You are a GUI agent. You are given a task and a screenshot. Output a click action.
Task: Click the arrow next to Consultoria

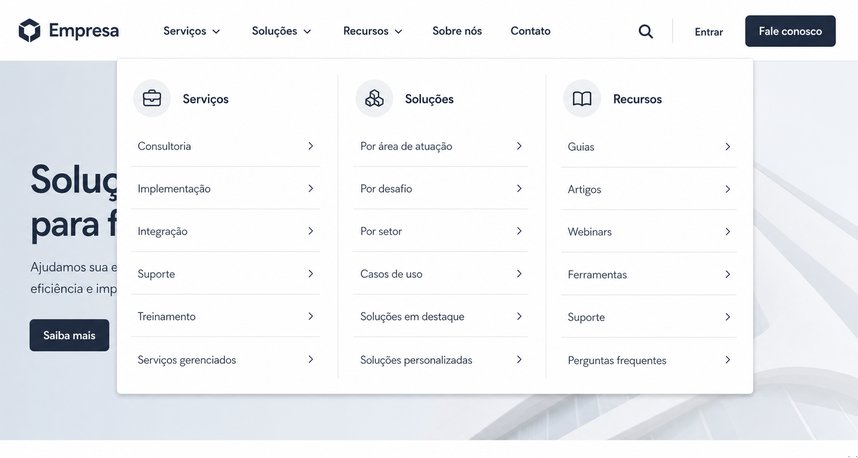[310, 146]
